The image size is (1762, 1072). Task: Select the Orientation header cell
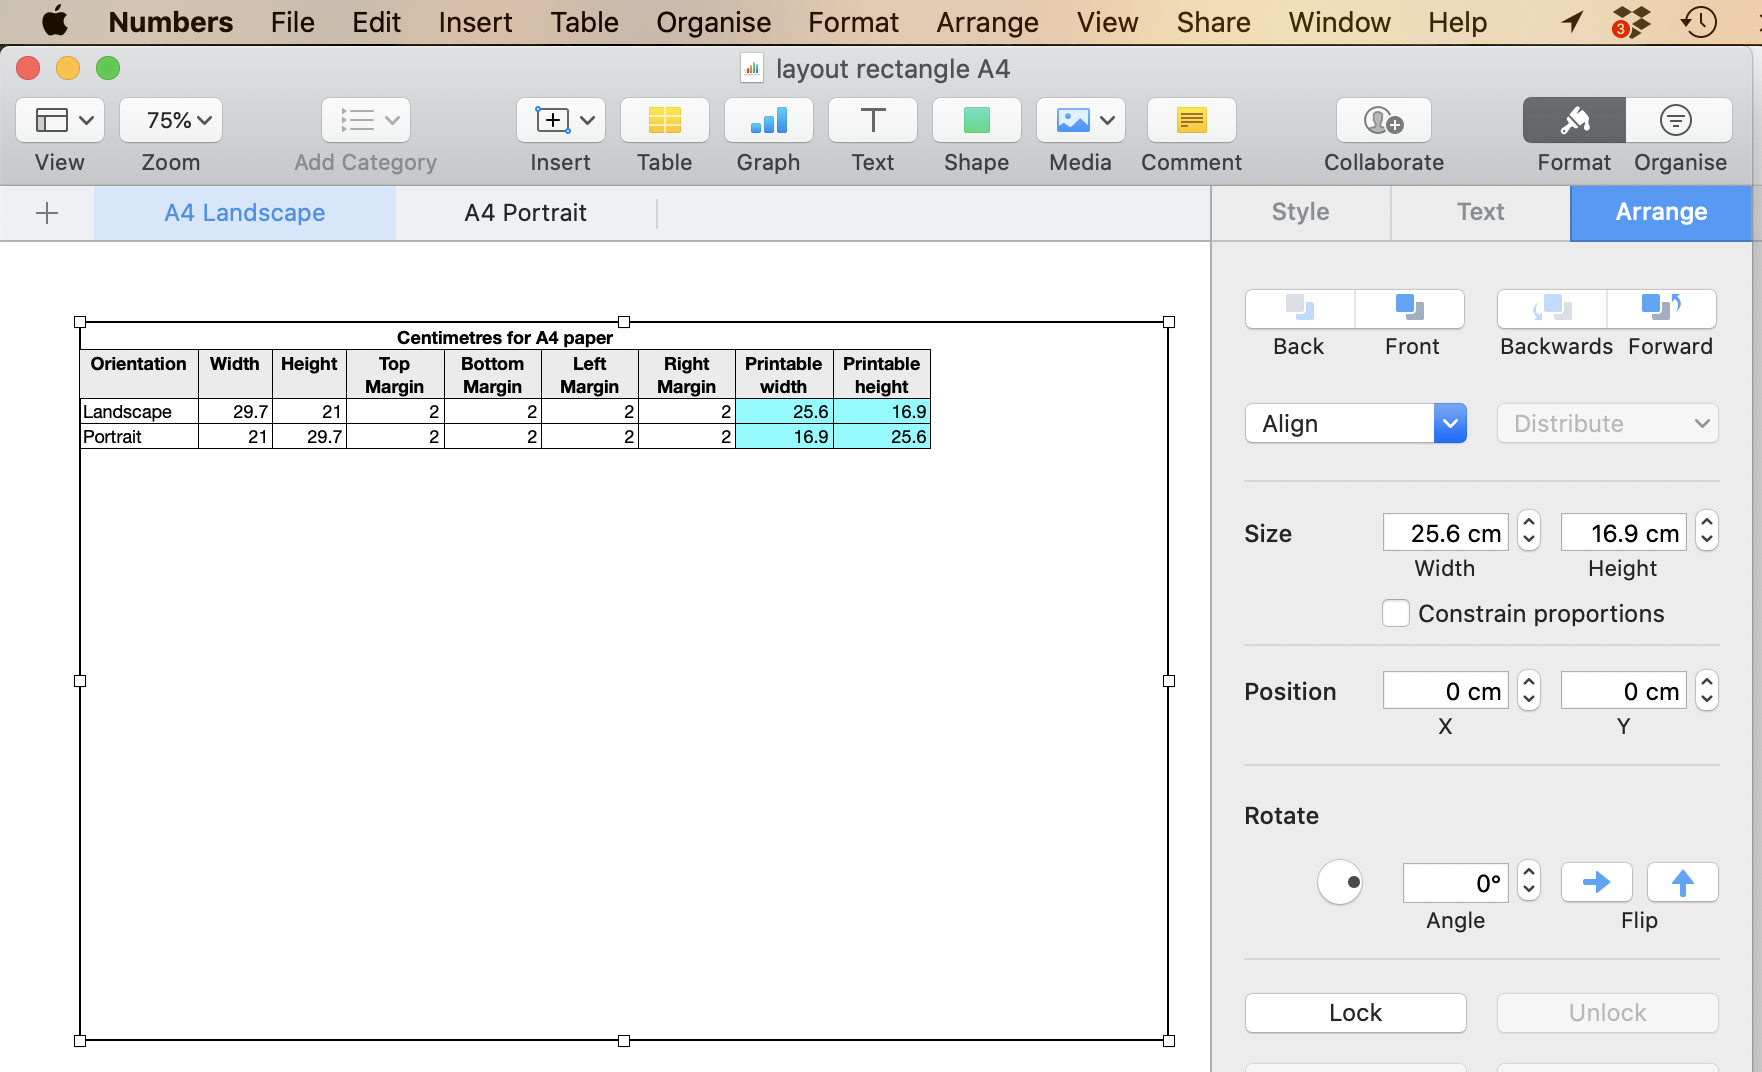pos(139,375)
